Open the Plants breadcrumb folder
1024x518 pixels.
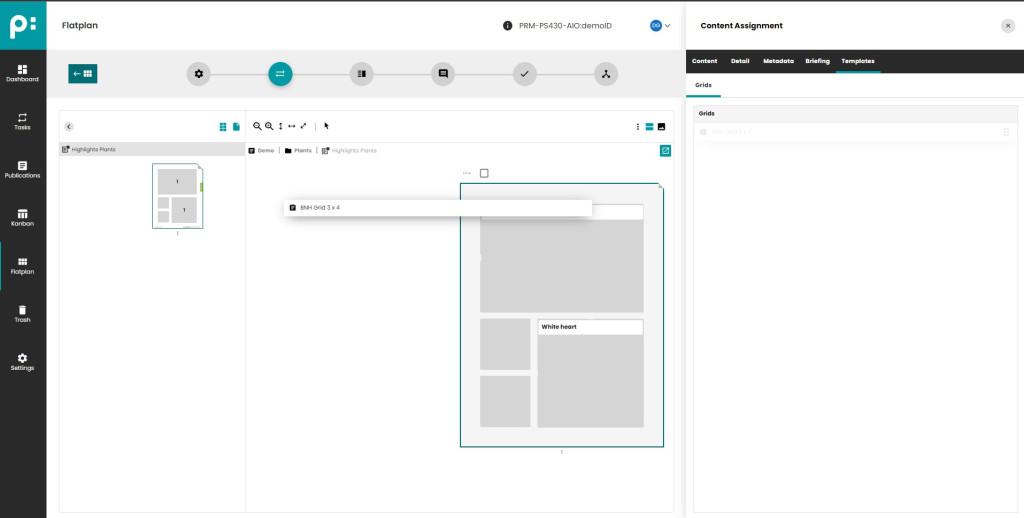(298, 151)
